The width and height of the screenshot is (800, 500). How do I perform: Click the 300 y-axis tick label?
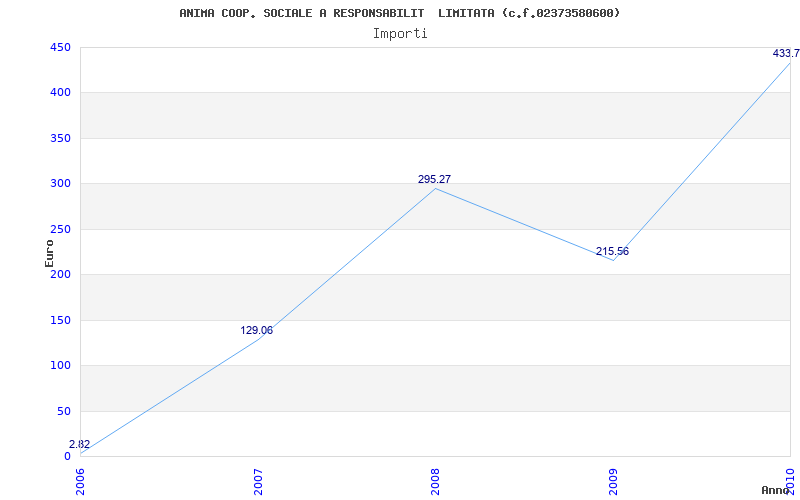pyautogui.click(x=60, y=184)
